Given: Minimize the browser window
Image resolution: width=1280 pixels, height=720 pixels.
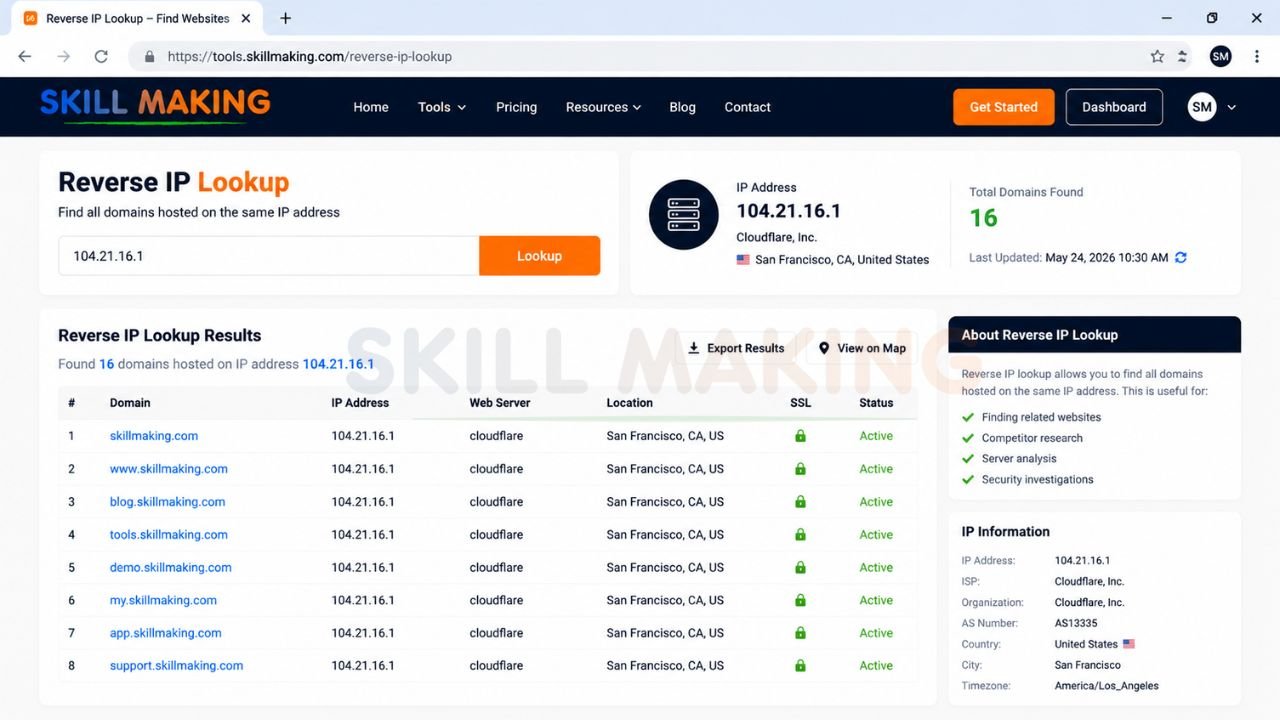Looking at the screenshot, I should (1168, 18).
